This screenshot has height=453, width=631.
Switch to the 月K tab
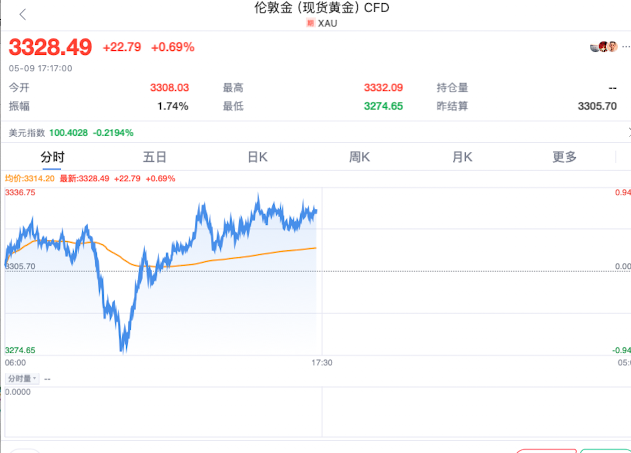click(x=462, y=157)
